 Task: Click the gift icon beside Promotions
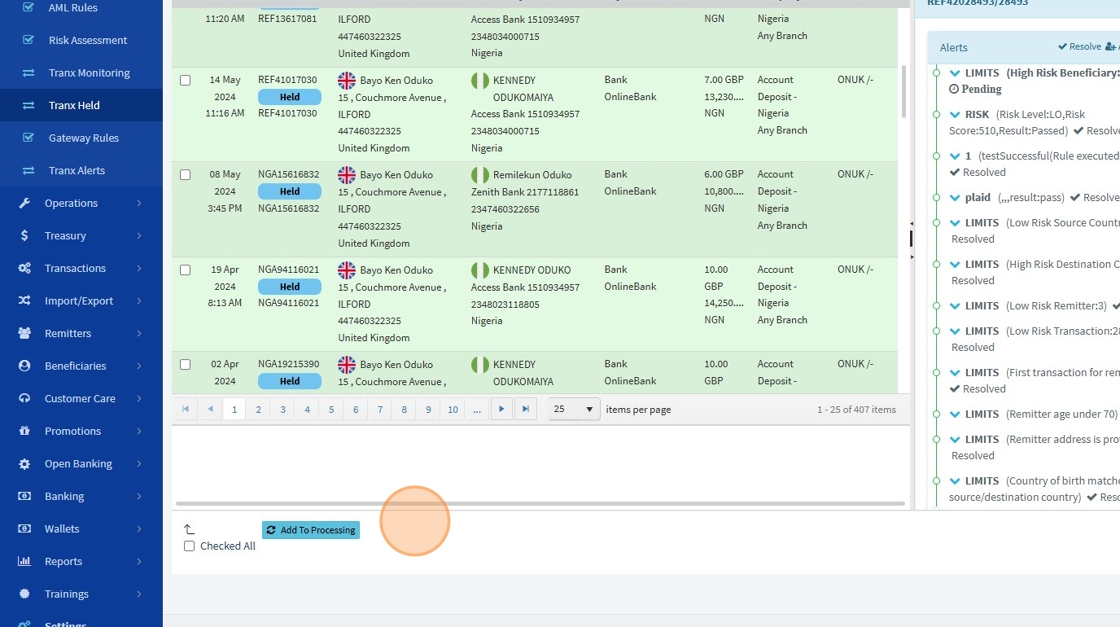[x=24, y=431]
